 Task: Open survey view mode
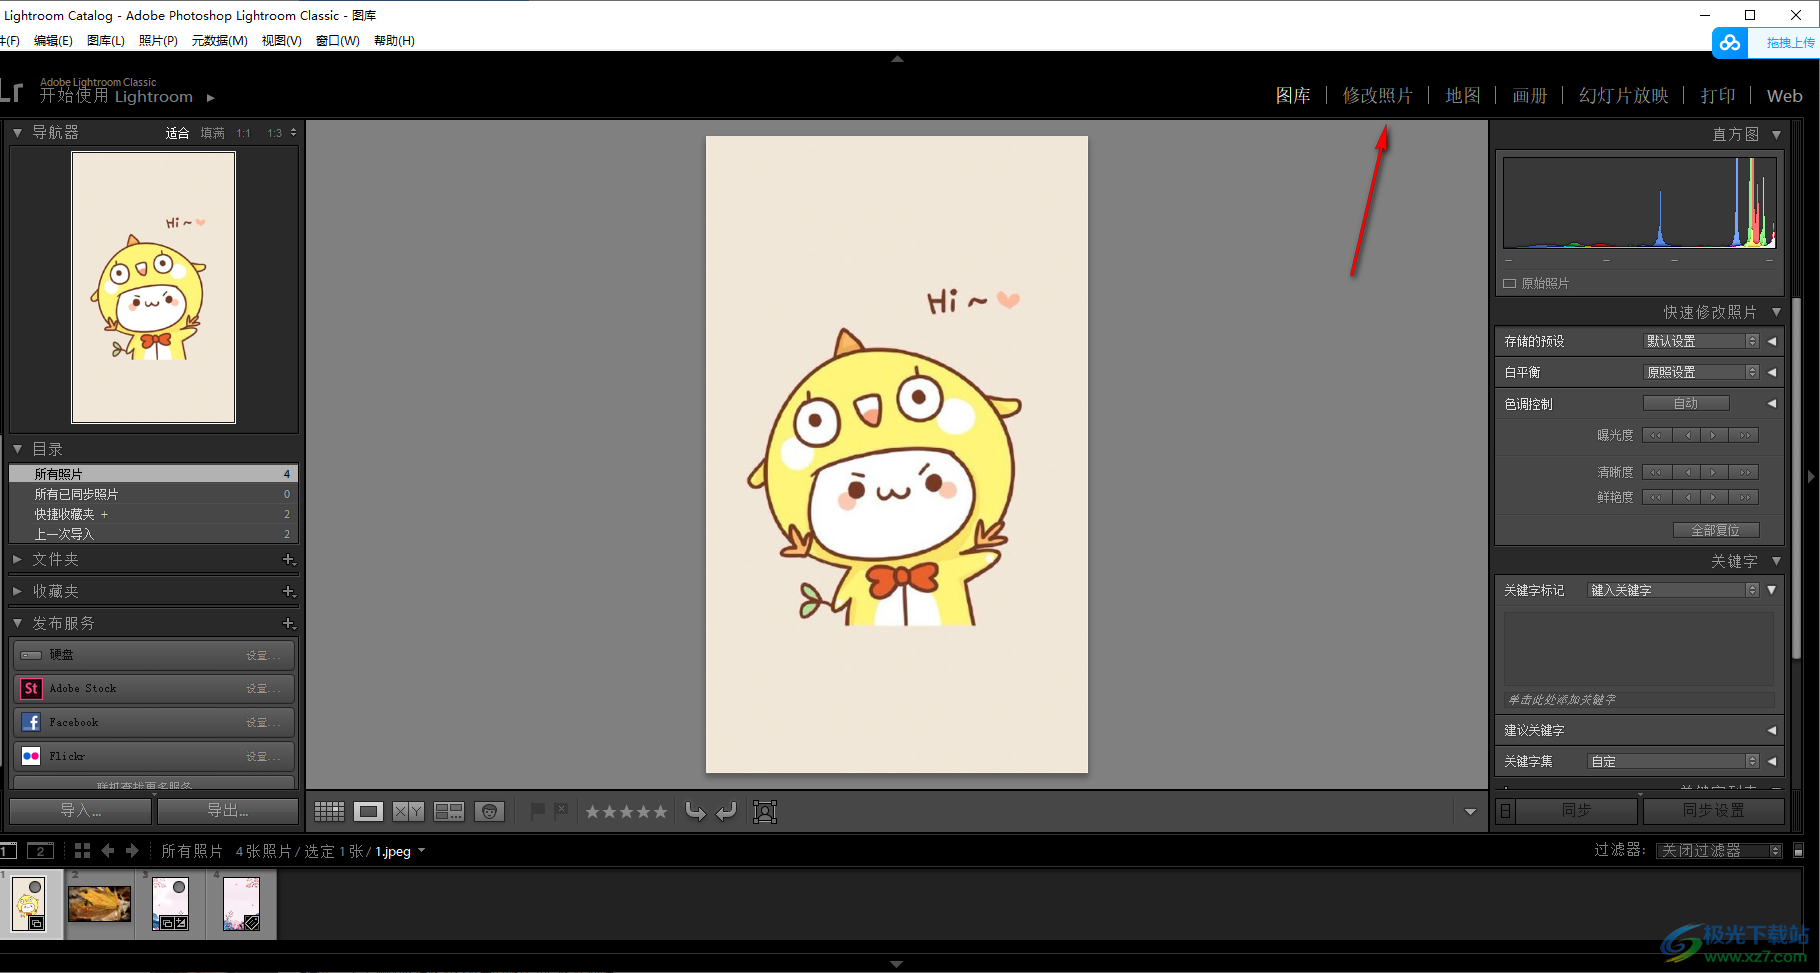click(x=448, y=811)
